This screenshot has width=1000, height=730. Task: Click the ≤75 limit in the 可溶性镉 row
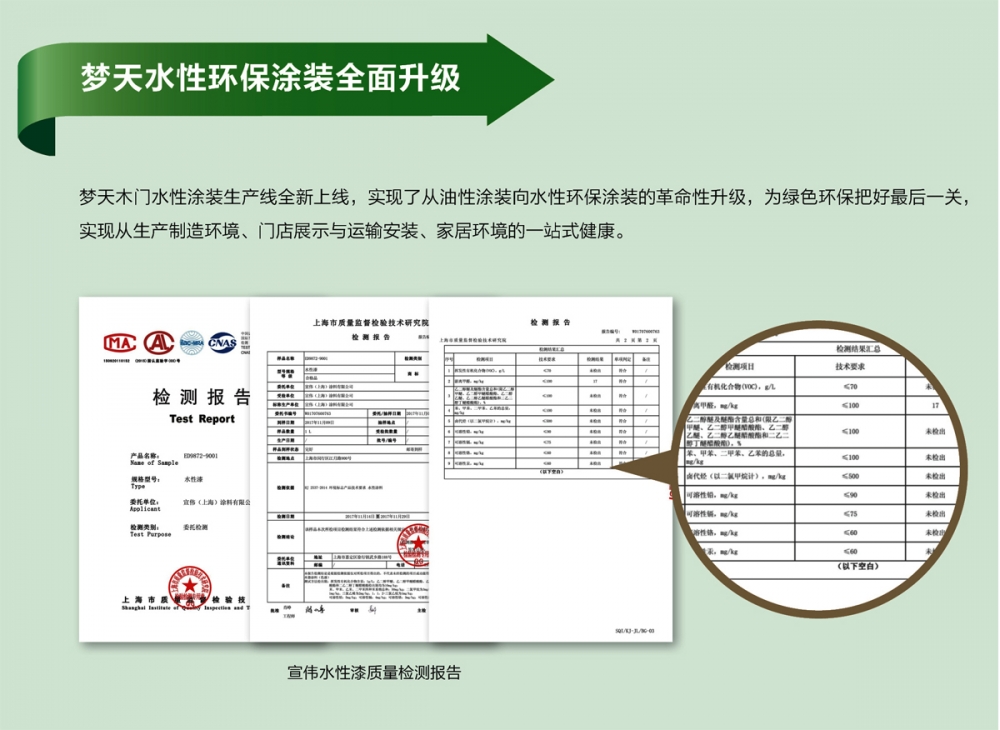[850, 514]
